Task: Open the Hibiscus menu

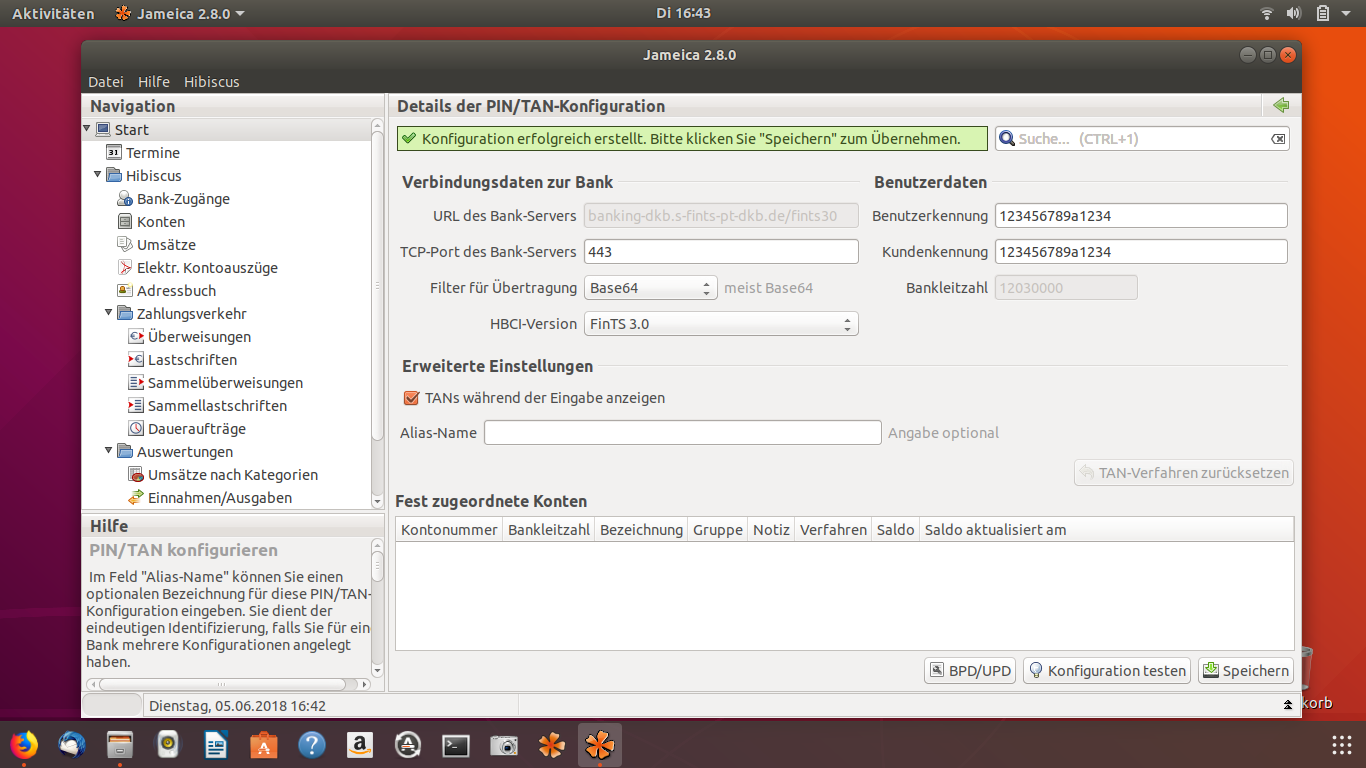Action: [212, 82]
